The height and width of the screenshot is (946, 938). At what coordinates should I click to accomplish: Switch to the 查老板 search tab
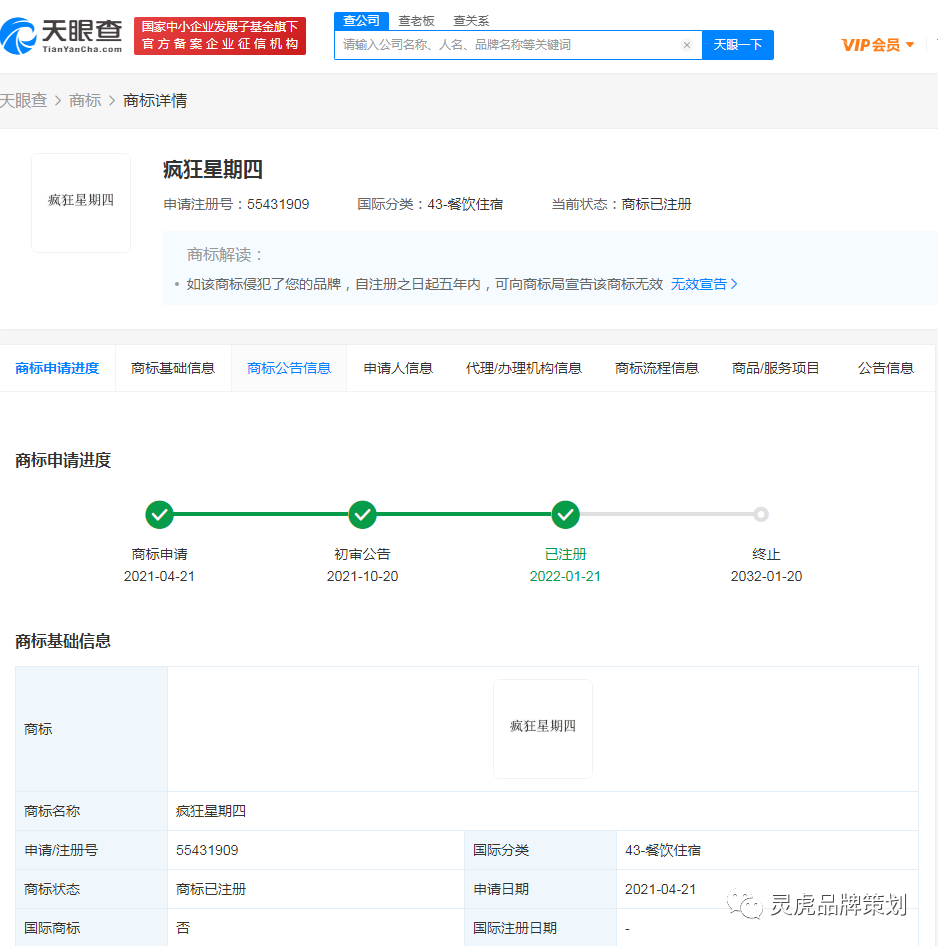coord(416,20)
